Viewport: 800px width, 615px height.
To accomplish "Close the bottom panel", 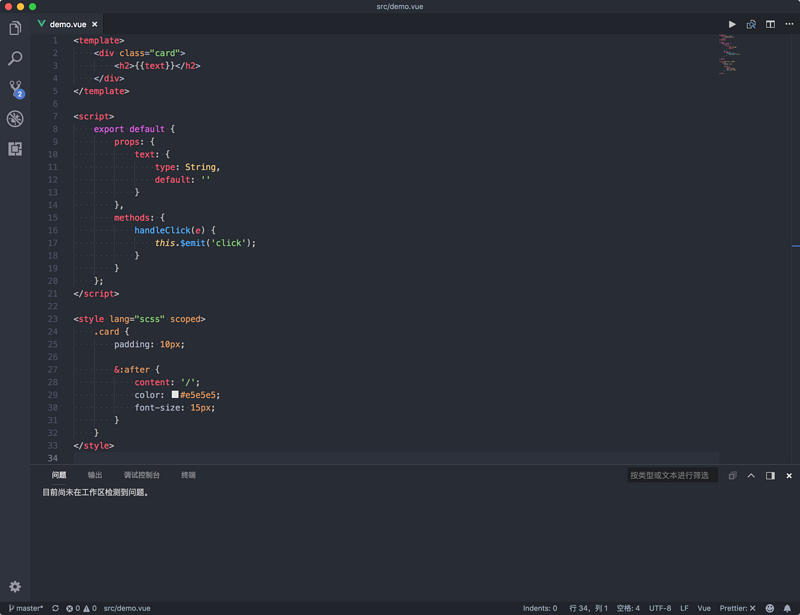I will [x=789, y=475].
